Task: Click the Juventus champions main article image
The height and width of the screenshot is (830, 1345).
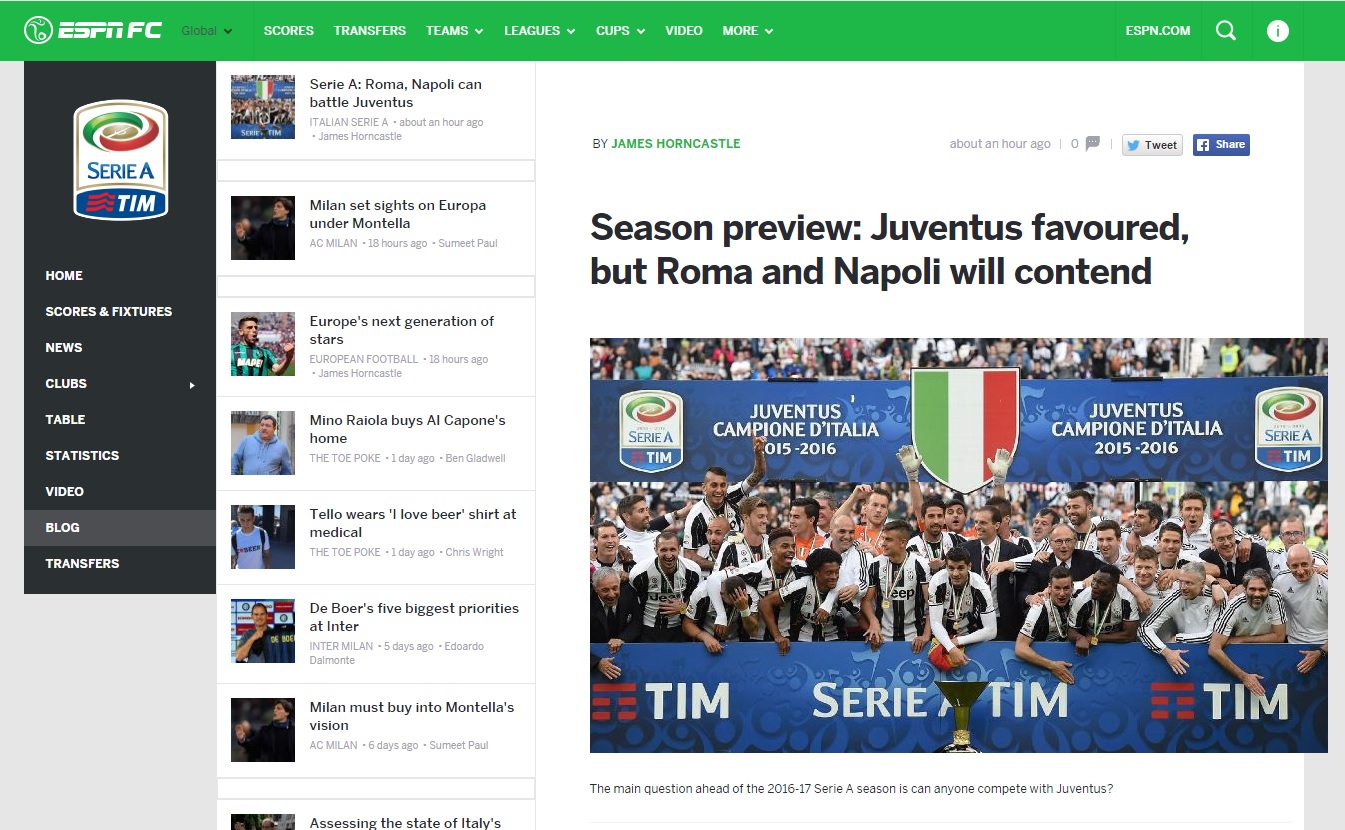Action: tap(959, 545)
